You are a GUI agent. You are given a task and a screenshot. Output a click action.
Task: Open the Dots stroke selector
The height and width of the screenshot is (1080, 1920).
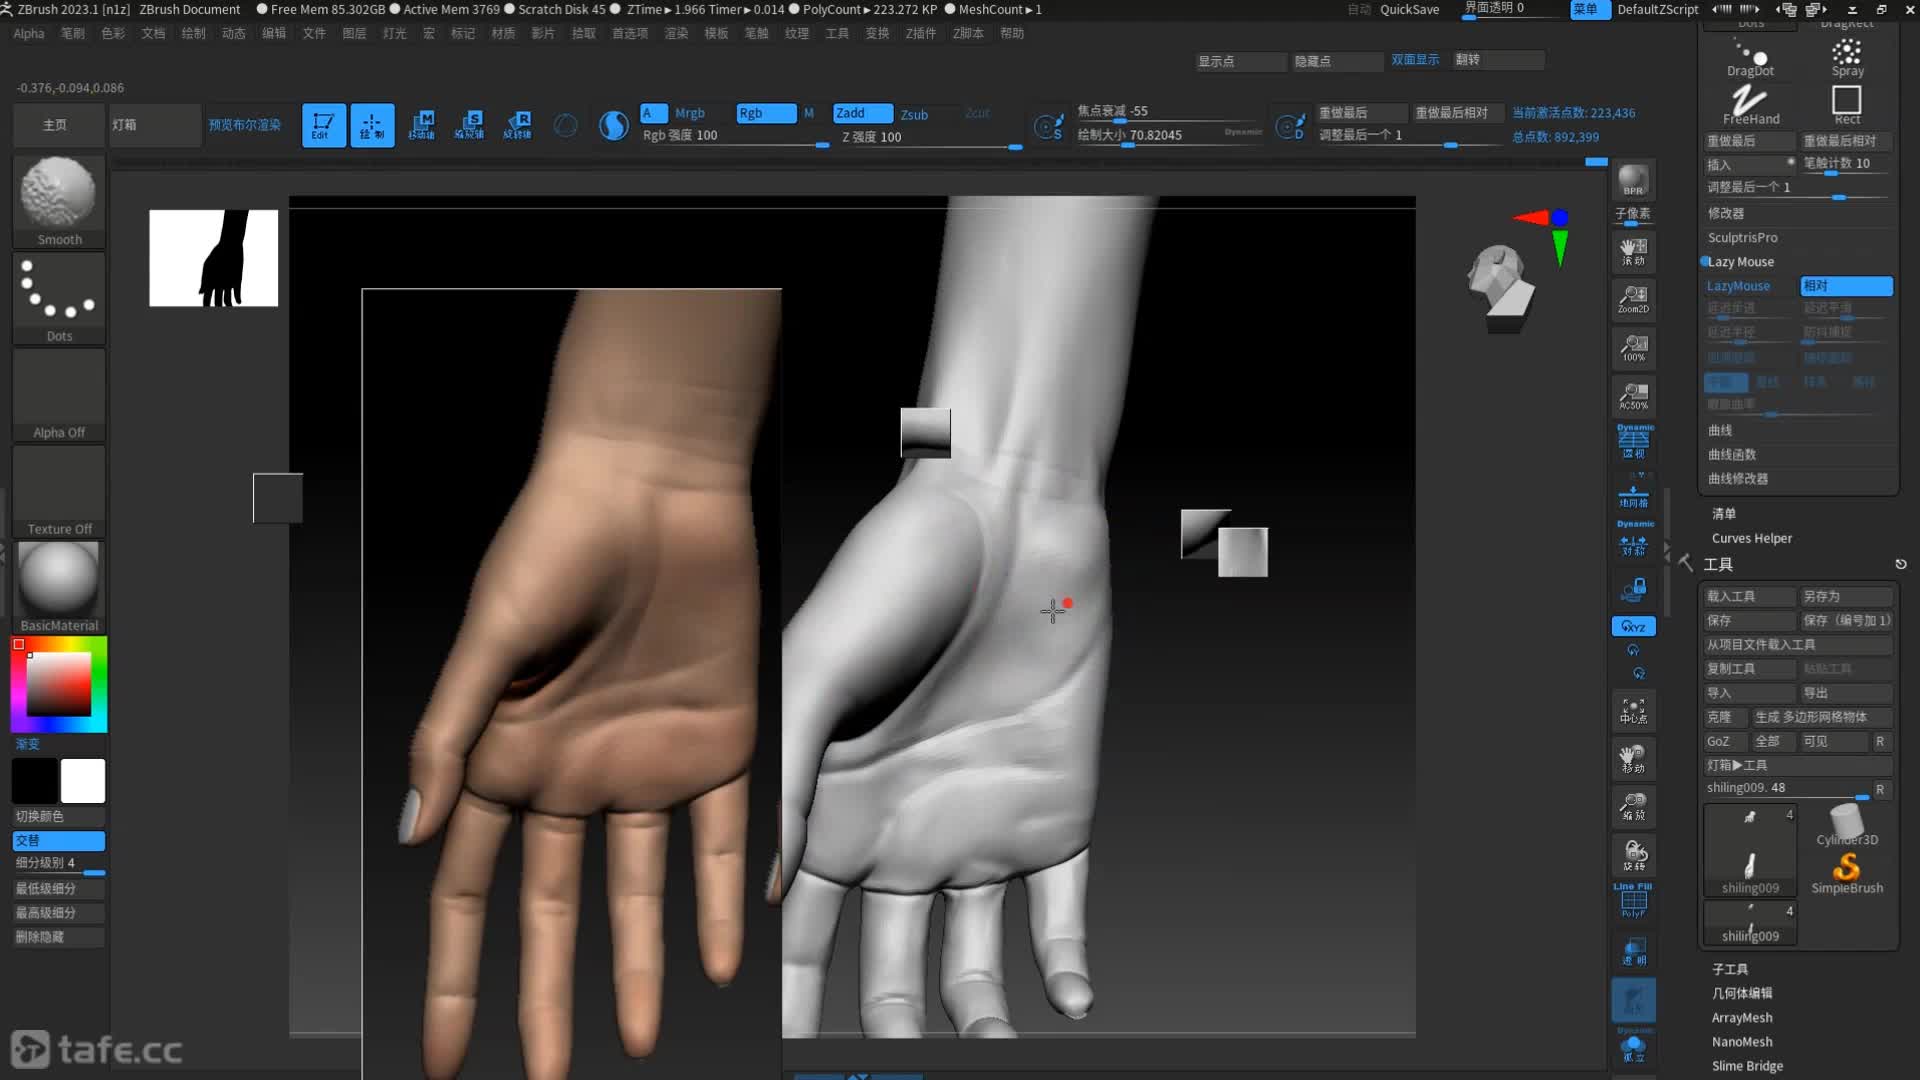pyautogui.click(x=59, y=298)
